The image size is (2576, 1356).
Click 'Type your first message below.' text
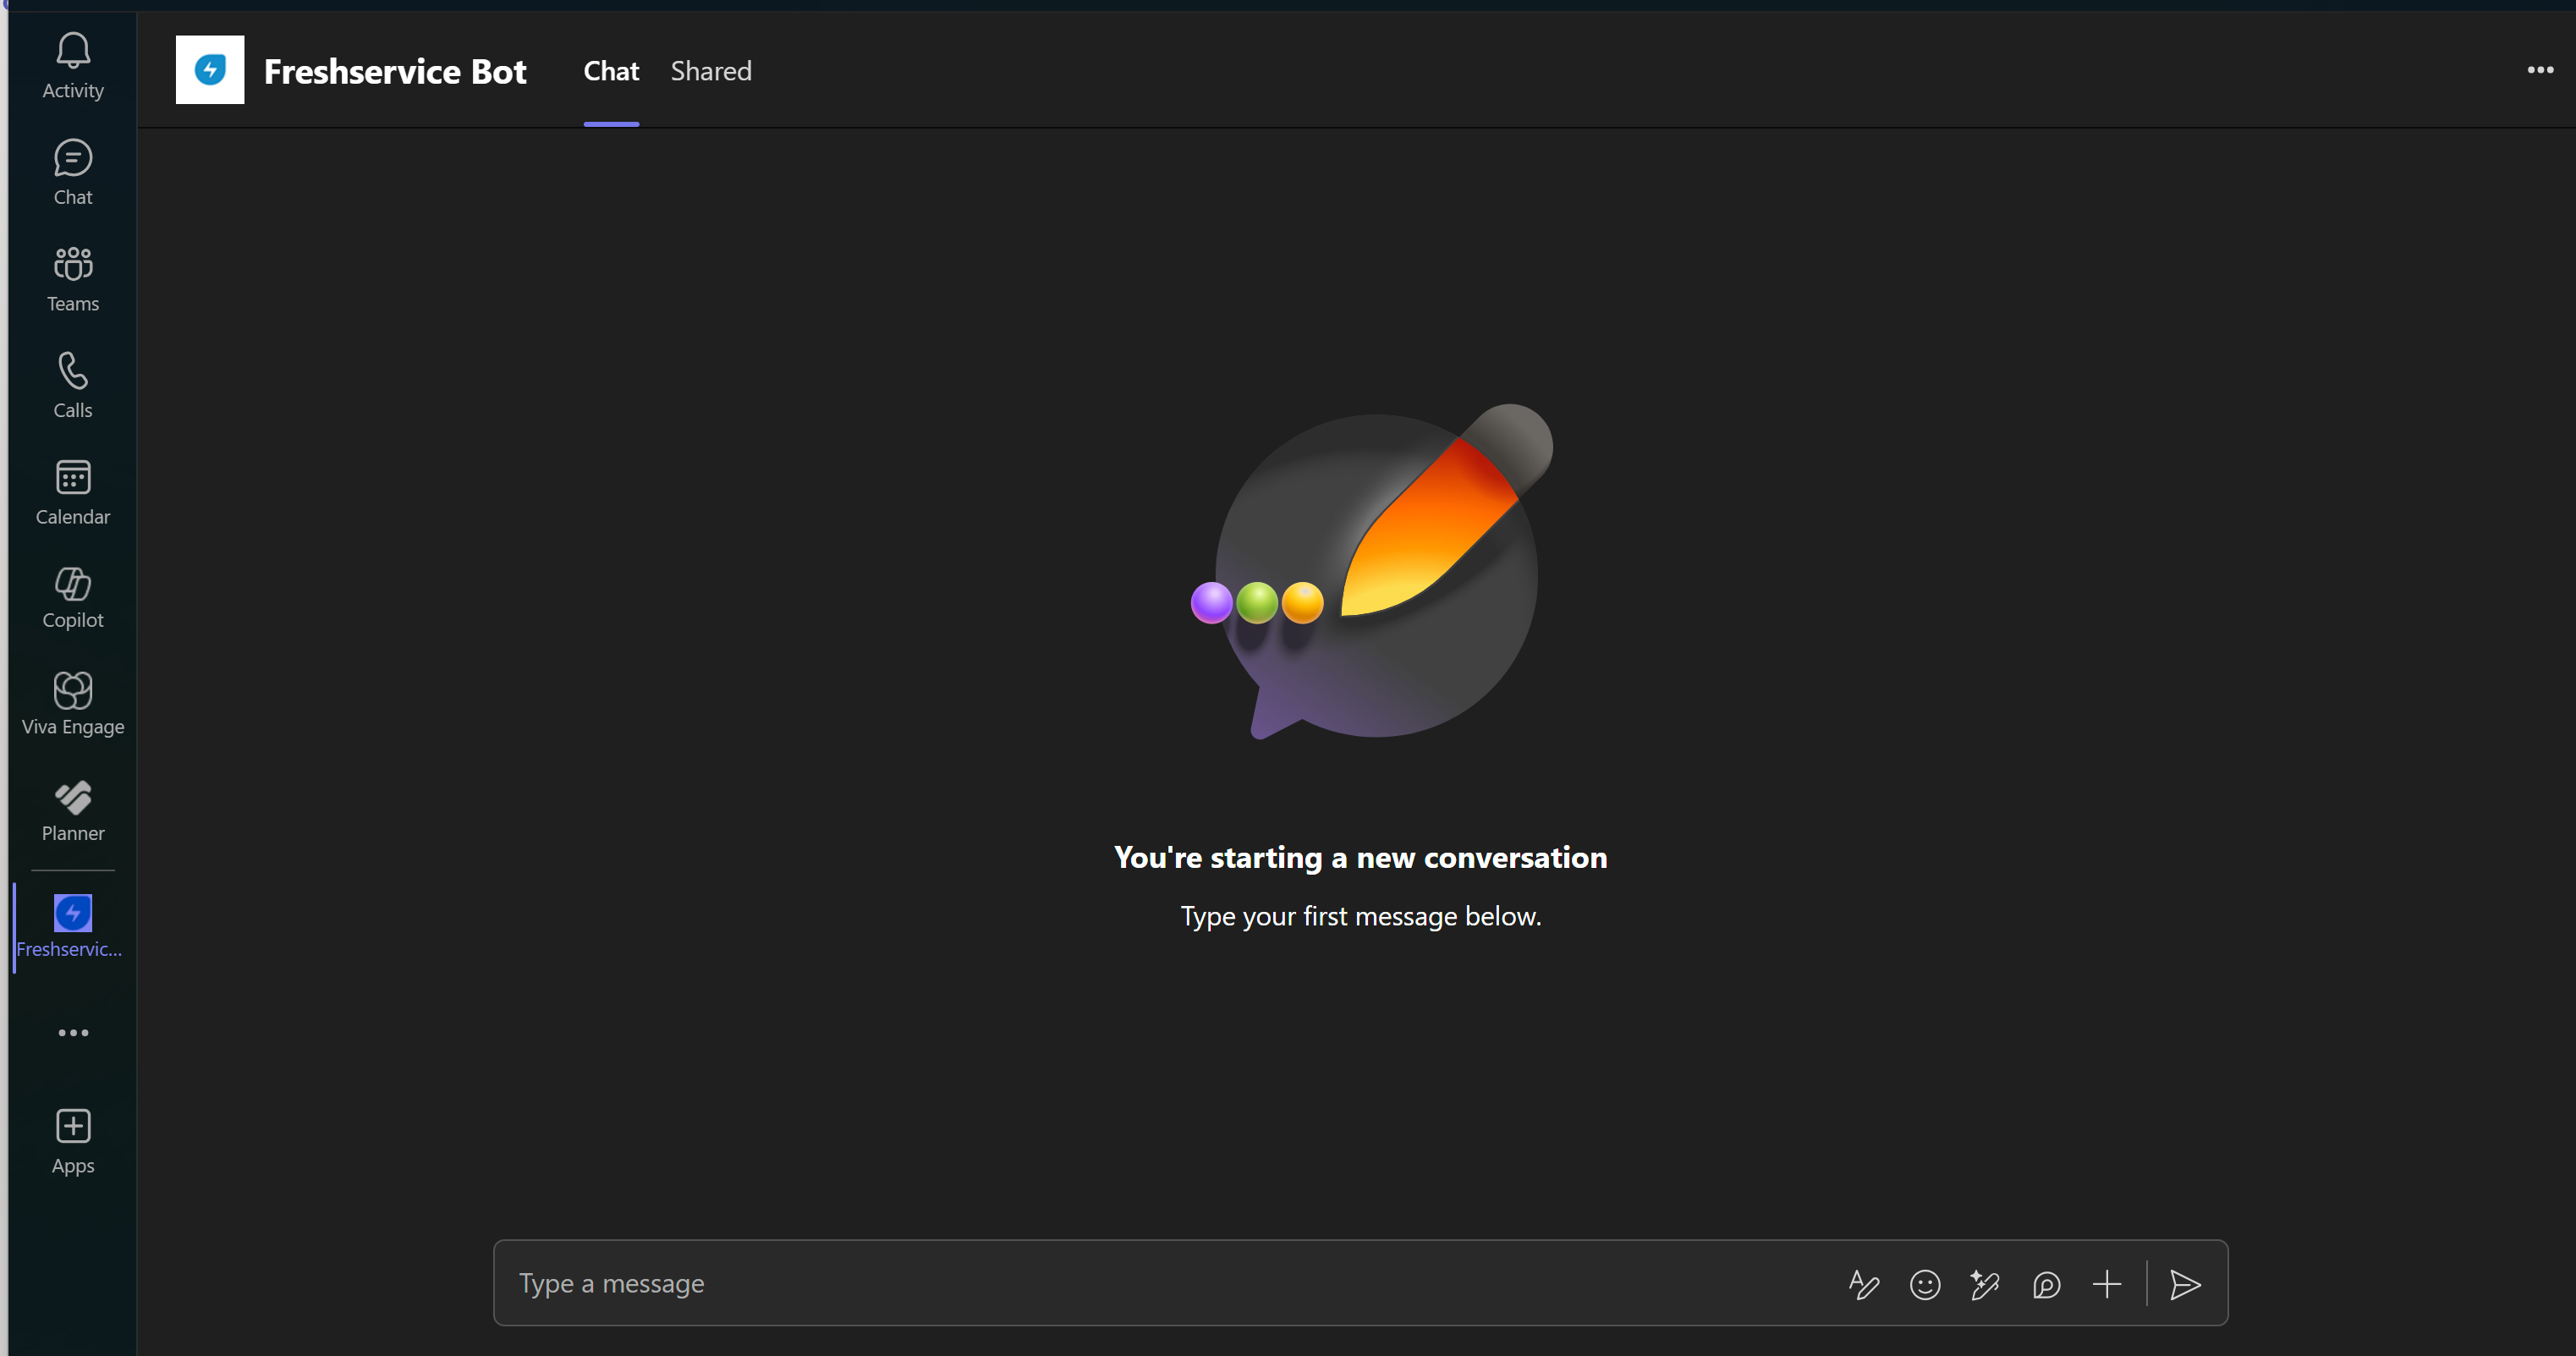click(x=1361, y=916)
